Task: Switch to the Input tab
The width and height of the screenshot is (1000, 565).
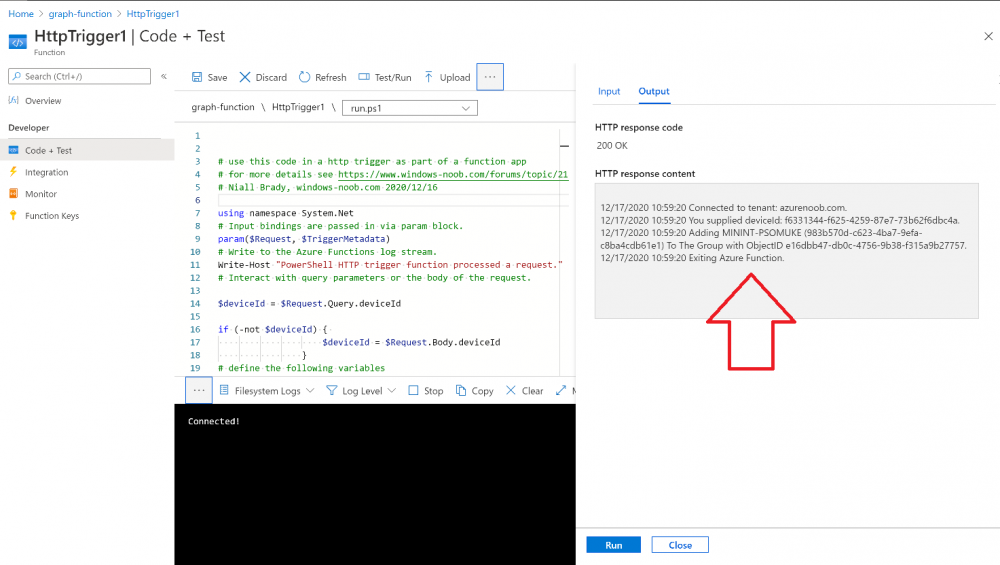Action: 609,91
